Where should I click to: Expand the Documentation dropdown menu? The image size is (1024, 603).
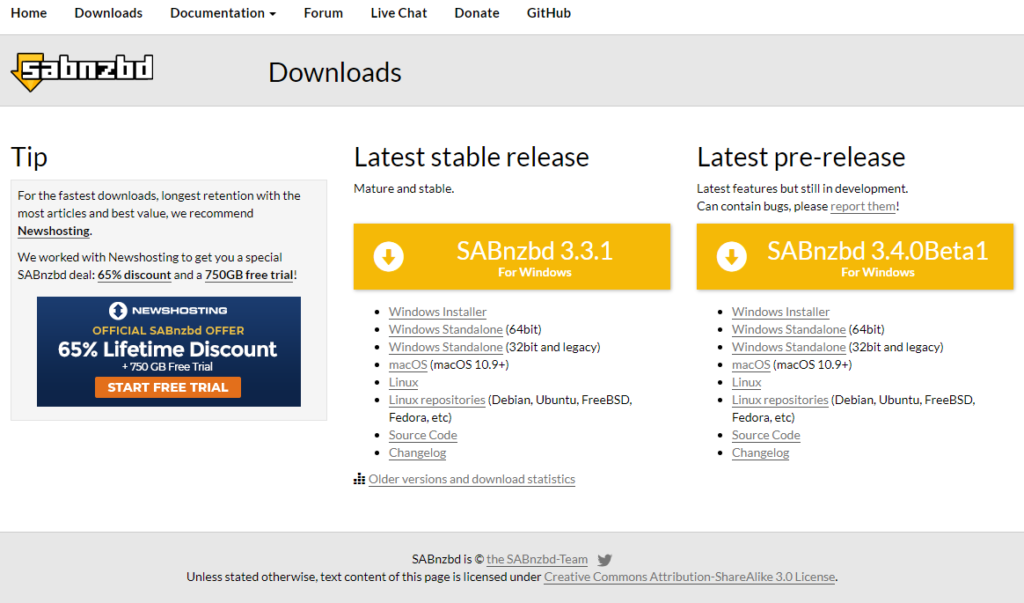click(223, 13)
